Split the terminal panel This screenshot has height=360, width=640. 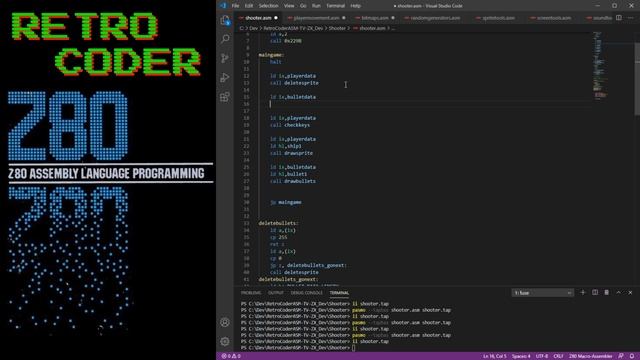point(595,293)
